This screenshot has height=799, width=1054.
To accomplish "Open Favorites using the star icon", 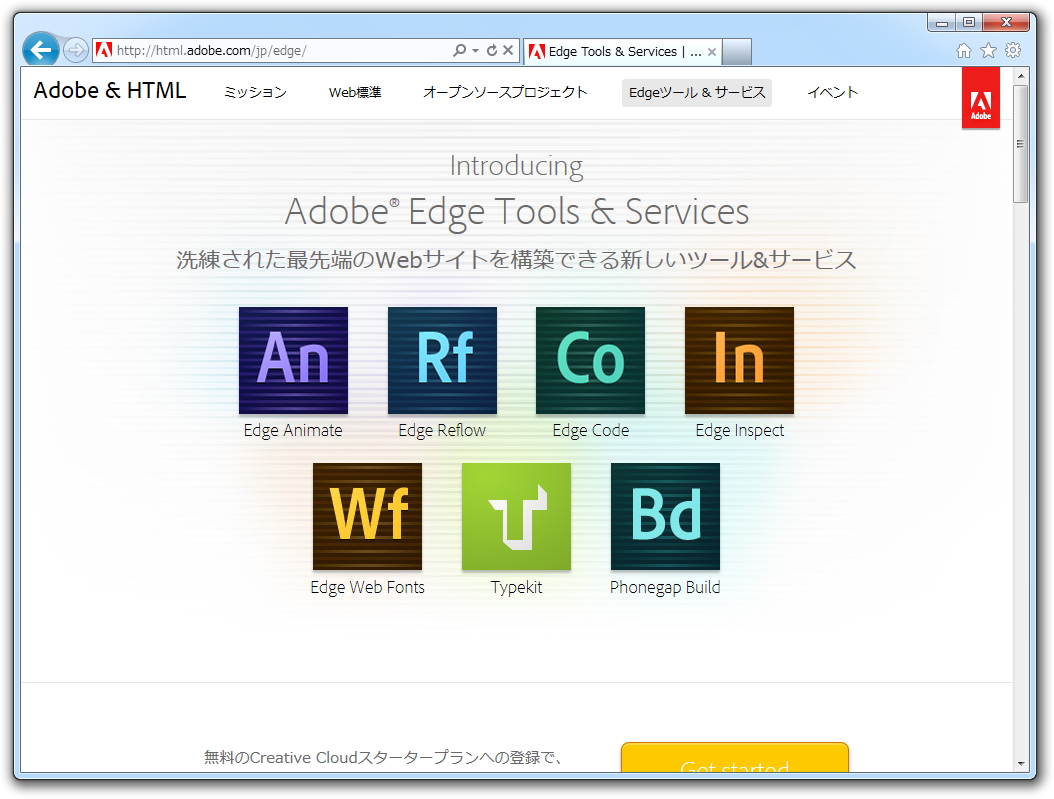I will 988,49.
